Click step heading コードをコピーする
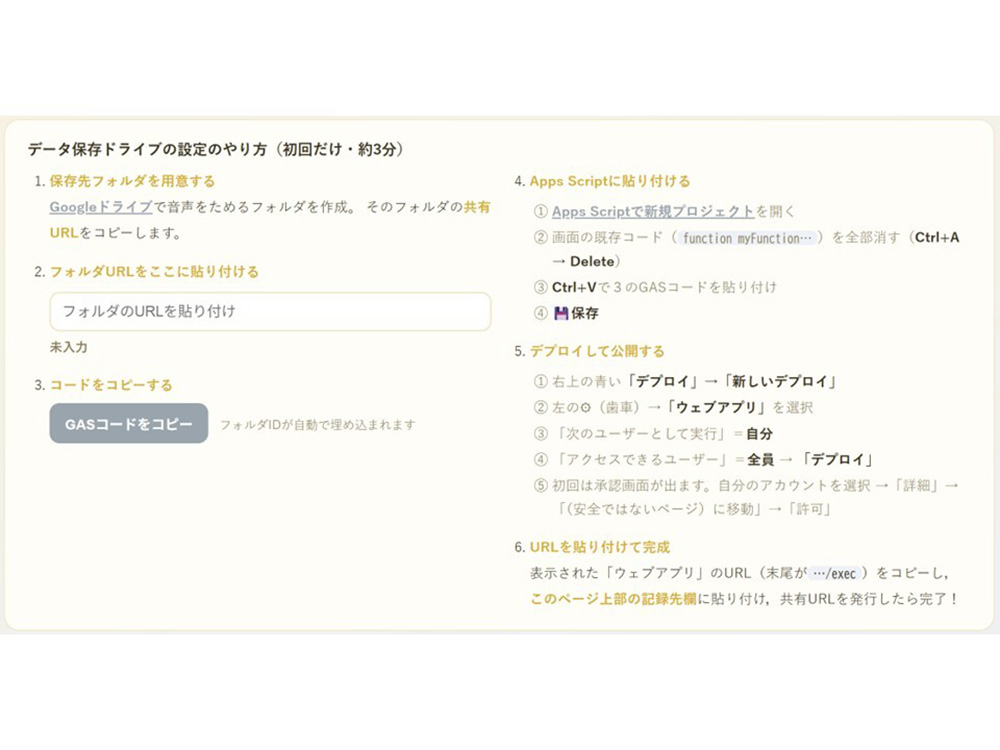This screenshot has height=750, width=1000. (111, 385)
